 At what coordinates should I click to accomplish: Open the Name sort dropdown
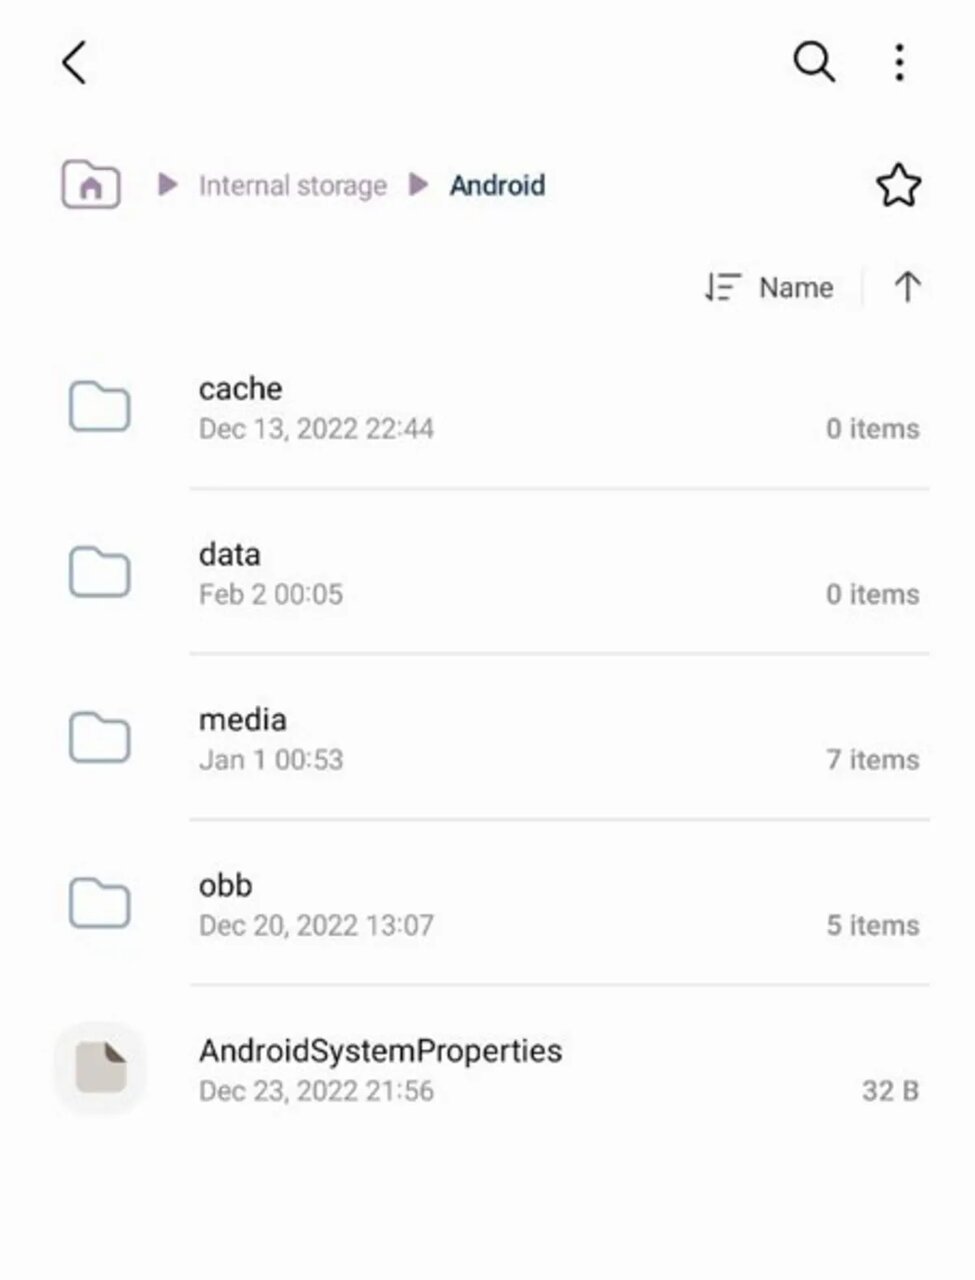(795, 288)
